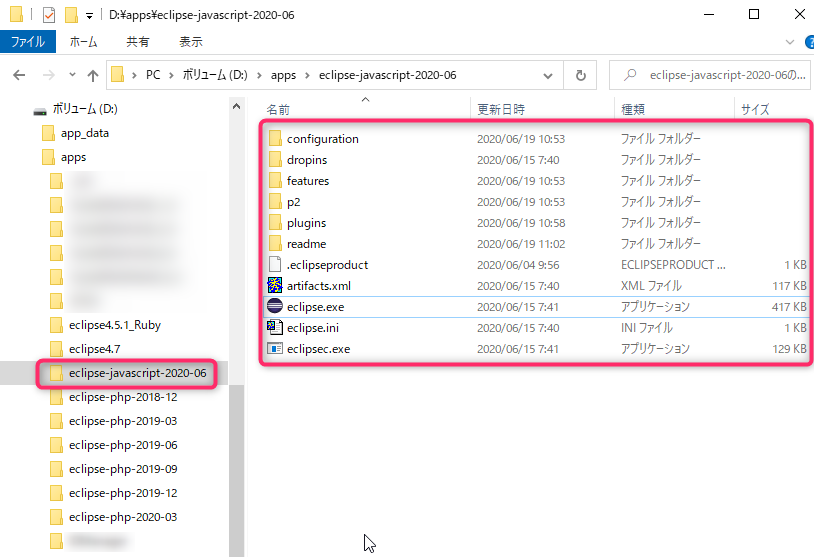Refresh the current folder view

pos(580,76)
